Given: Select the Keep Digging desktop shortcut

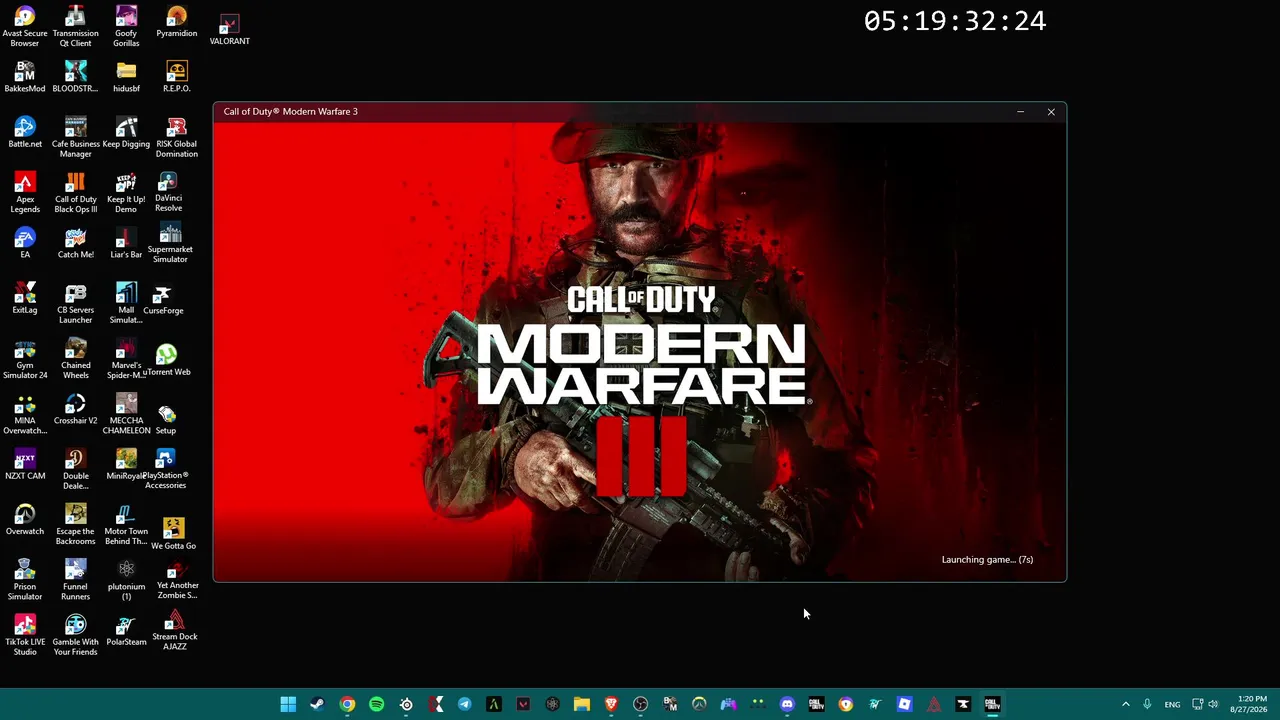Looking at the screenshot, I should [126, 132].
